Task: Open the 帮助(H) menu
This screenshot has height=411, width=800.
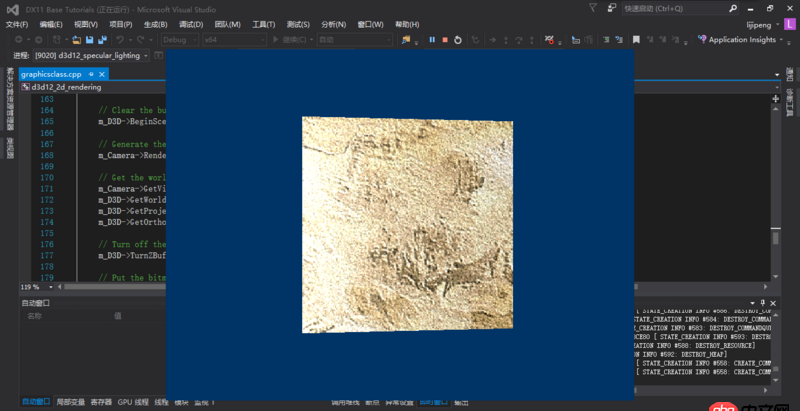Action: click(x=407, y=24)
